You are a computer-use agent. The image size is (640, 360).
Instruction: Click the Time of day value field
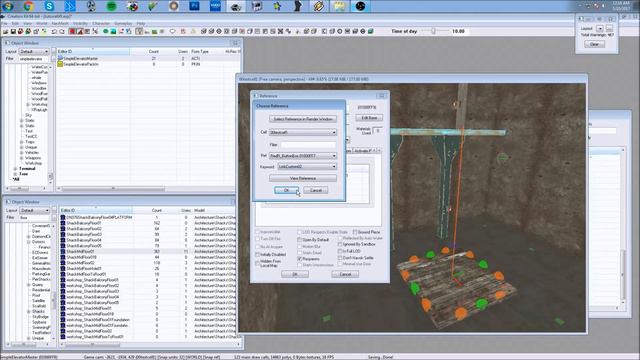pyautogui.click(x=460, y=31)
